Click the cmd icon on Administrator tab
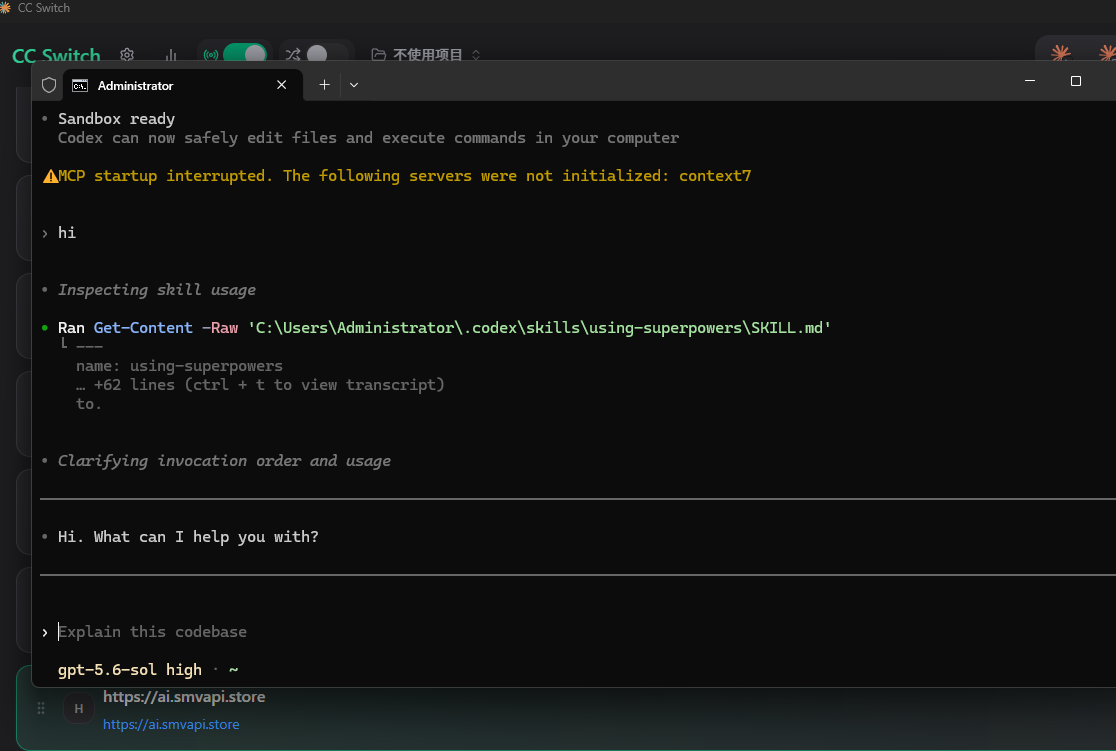 coord(80,85)
